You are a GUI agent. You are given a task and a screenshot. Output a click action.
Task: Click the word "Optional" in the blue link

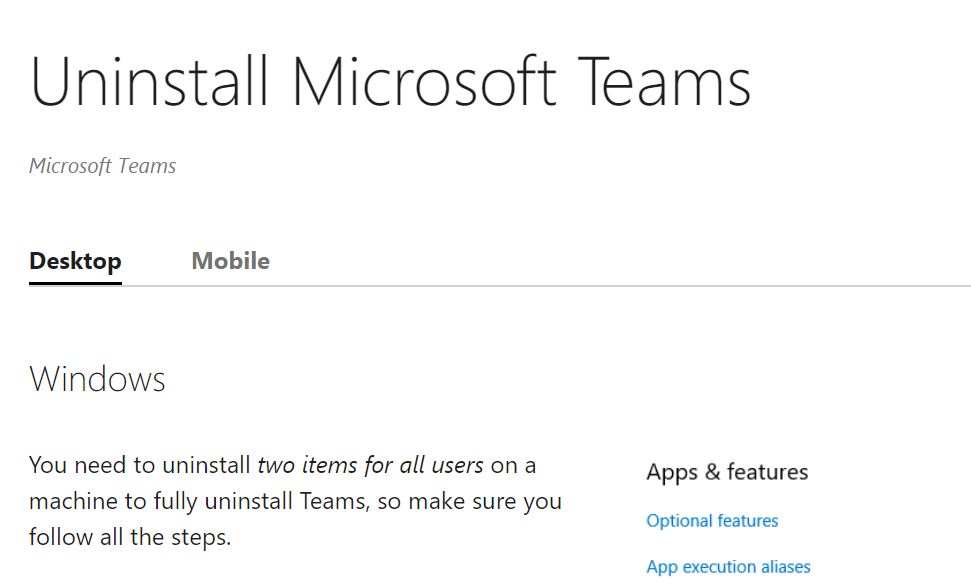(x=678, y=521)
